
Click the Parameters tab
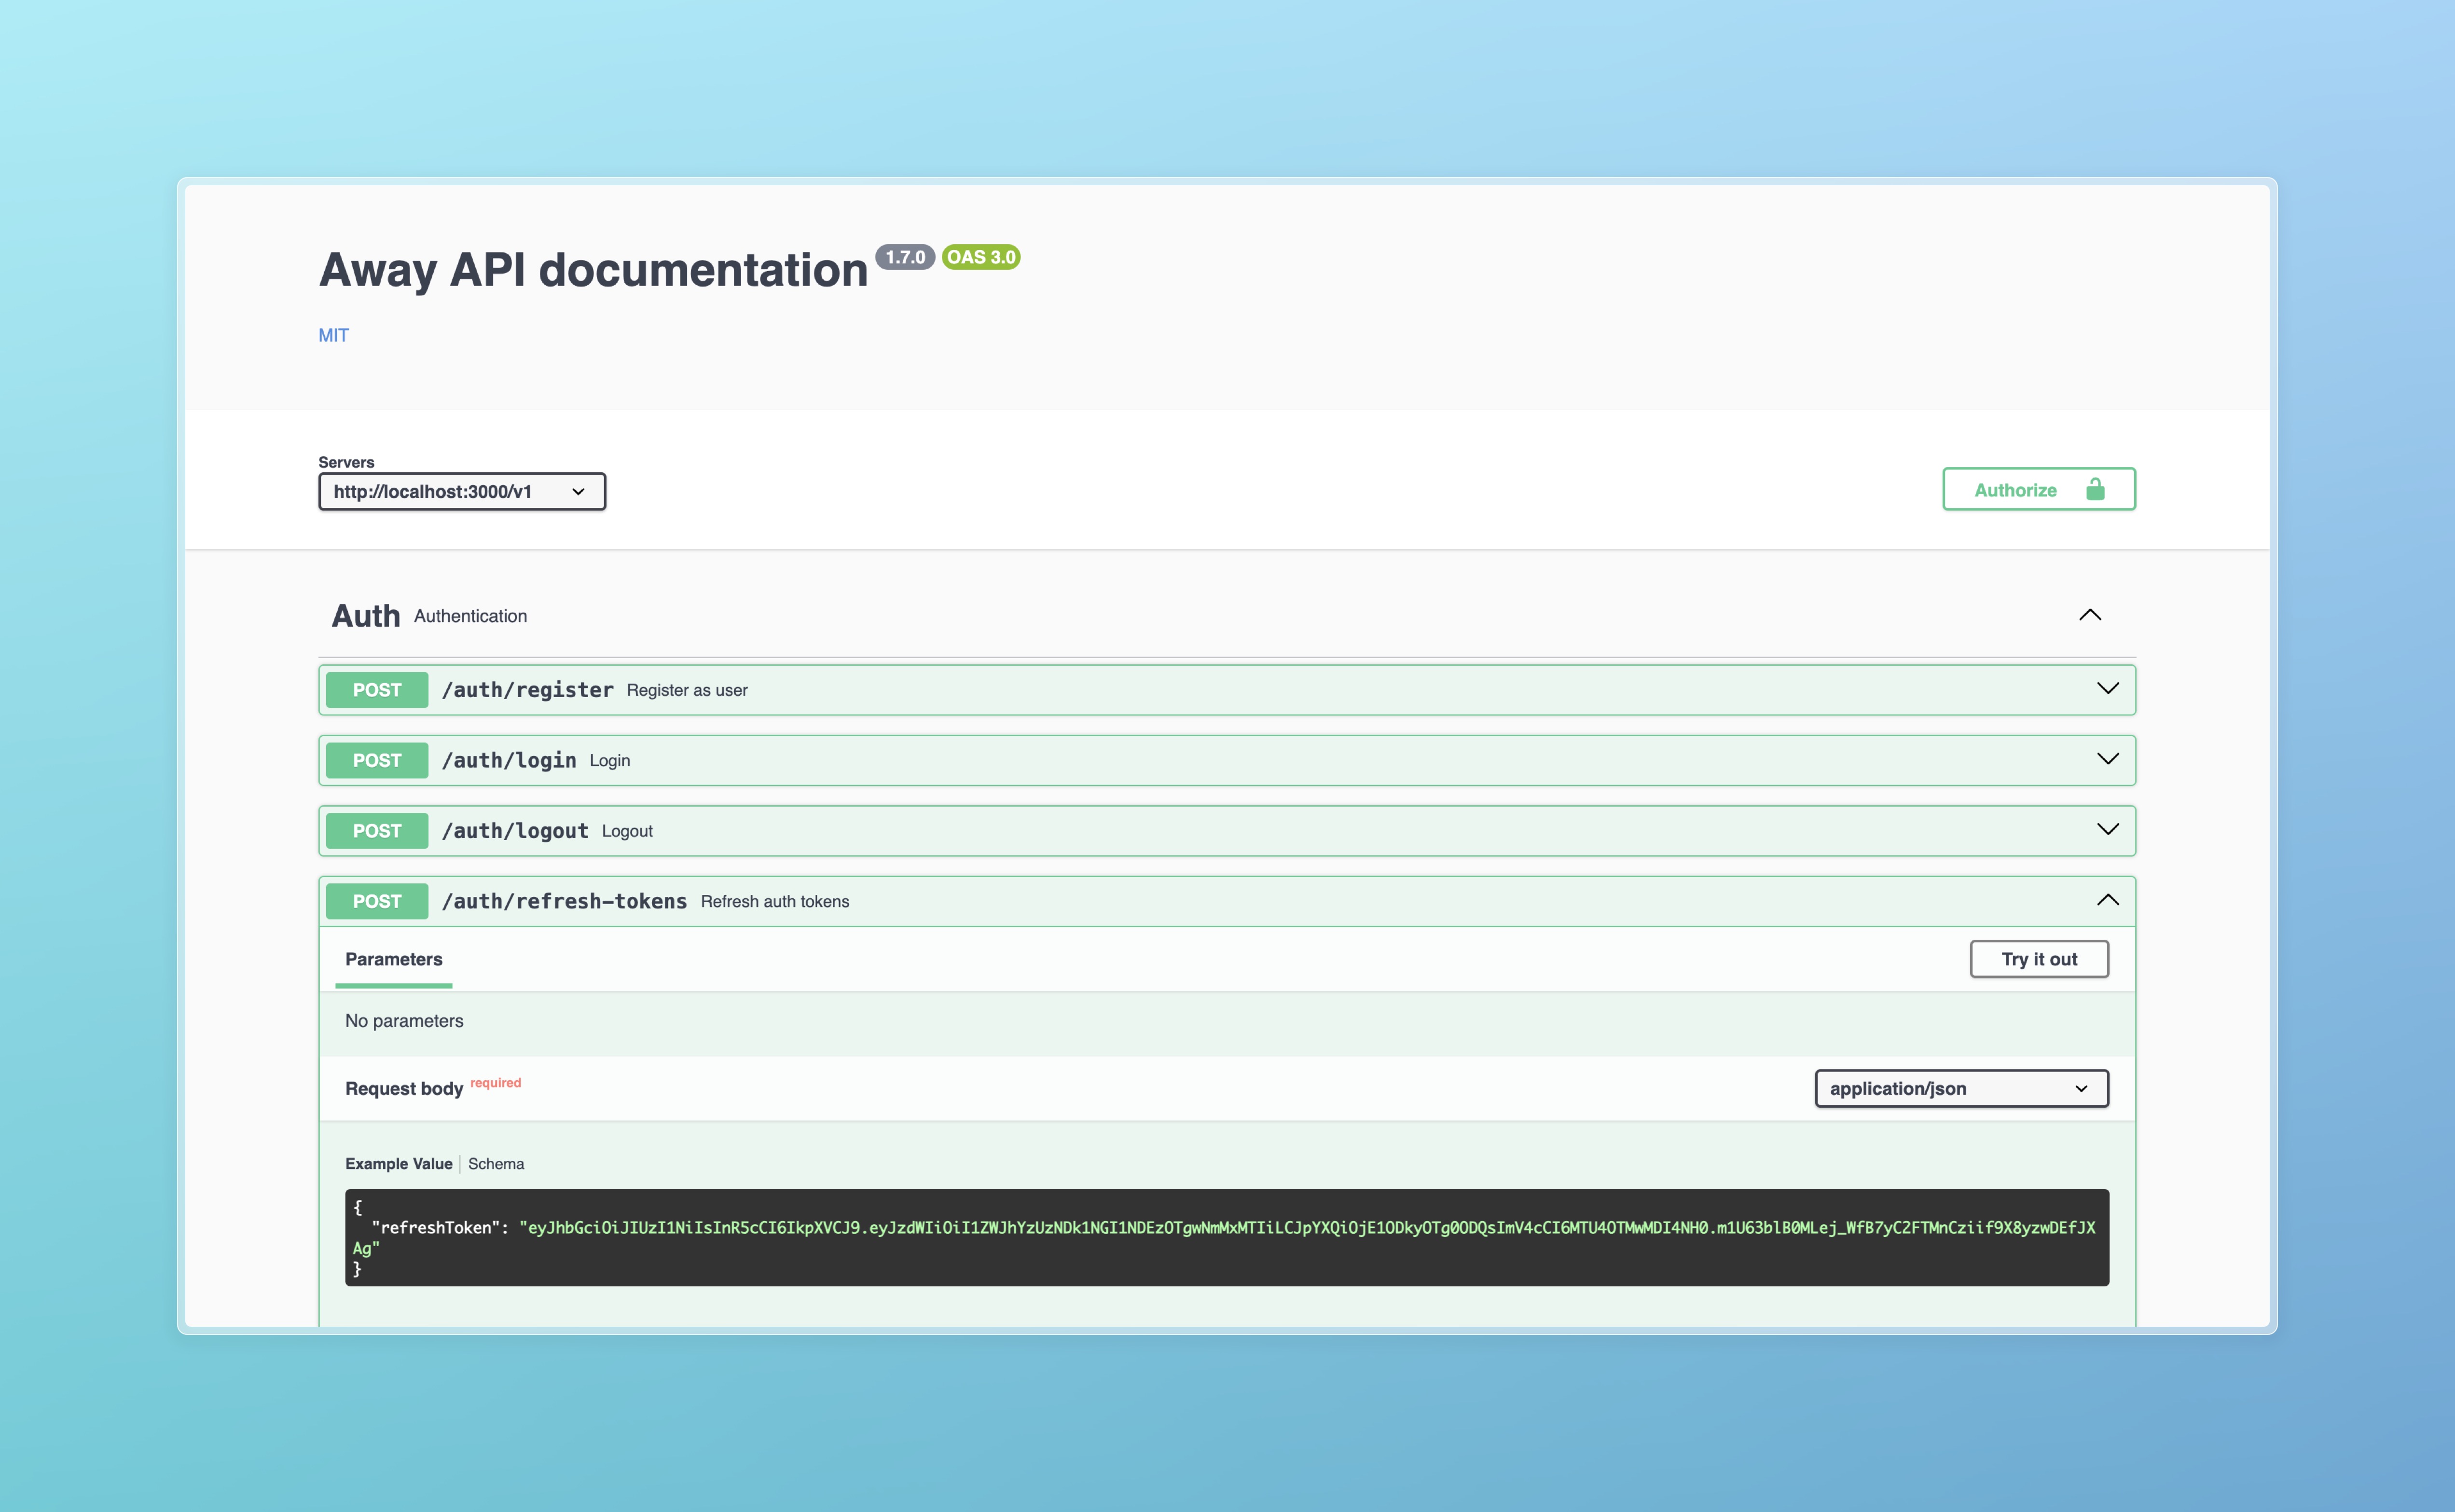(x=393, y=959)
